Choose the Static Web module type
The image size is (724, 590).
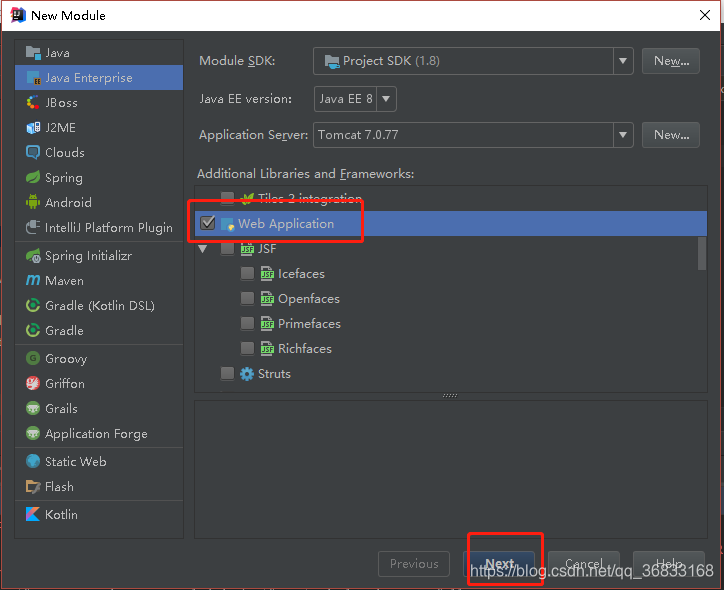point(99,461)
